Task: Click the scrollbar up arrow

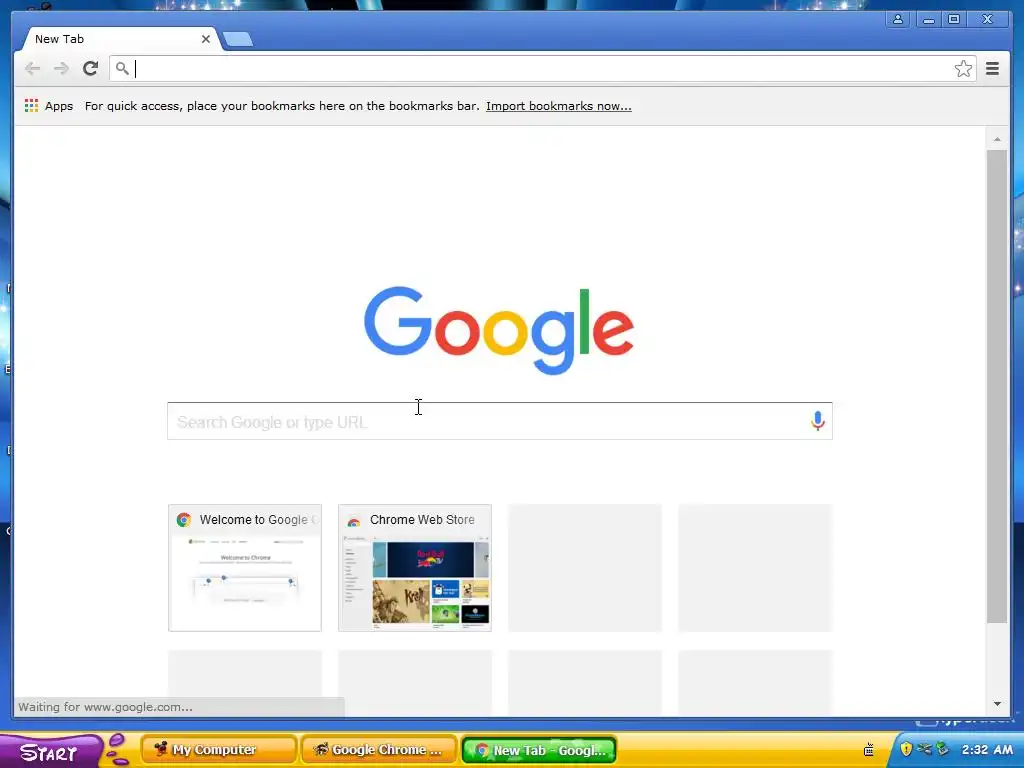Action: pyautogui.click(x=997, y=139)
